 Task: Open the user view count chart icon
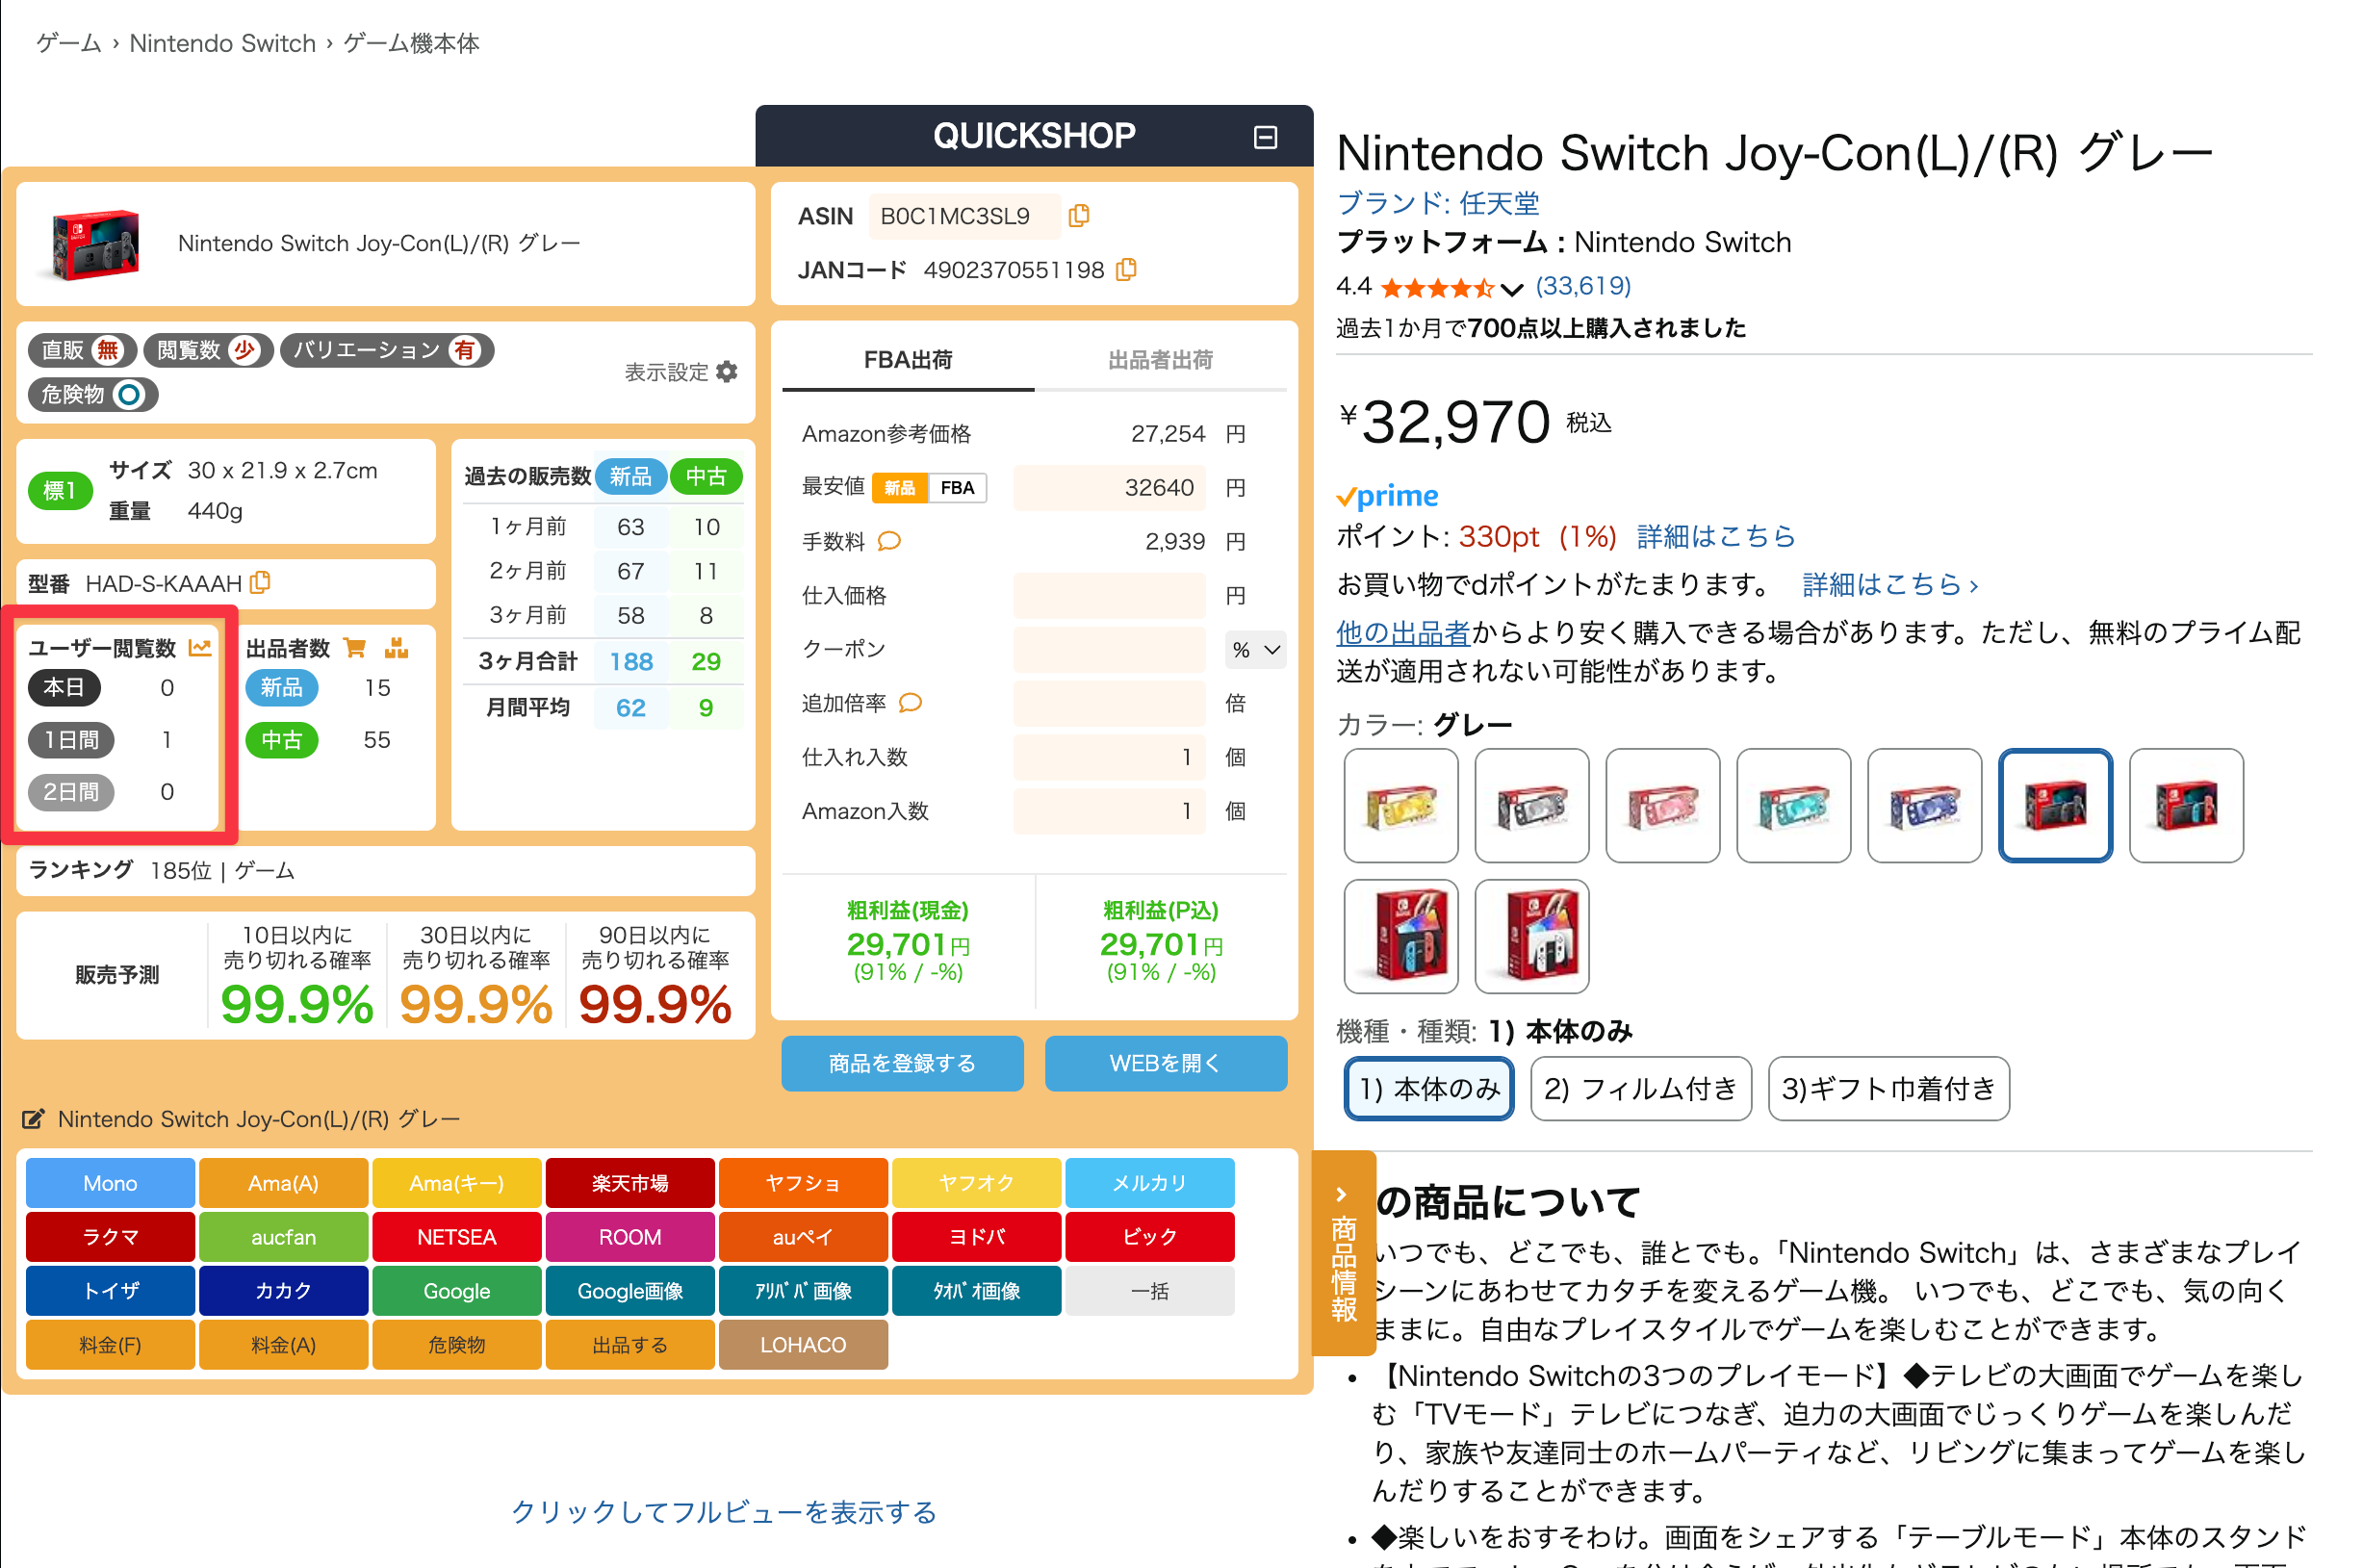pyautogui.click(x=200, y=648)
